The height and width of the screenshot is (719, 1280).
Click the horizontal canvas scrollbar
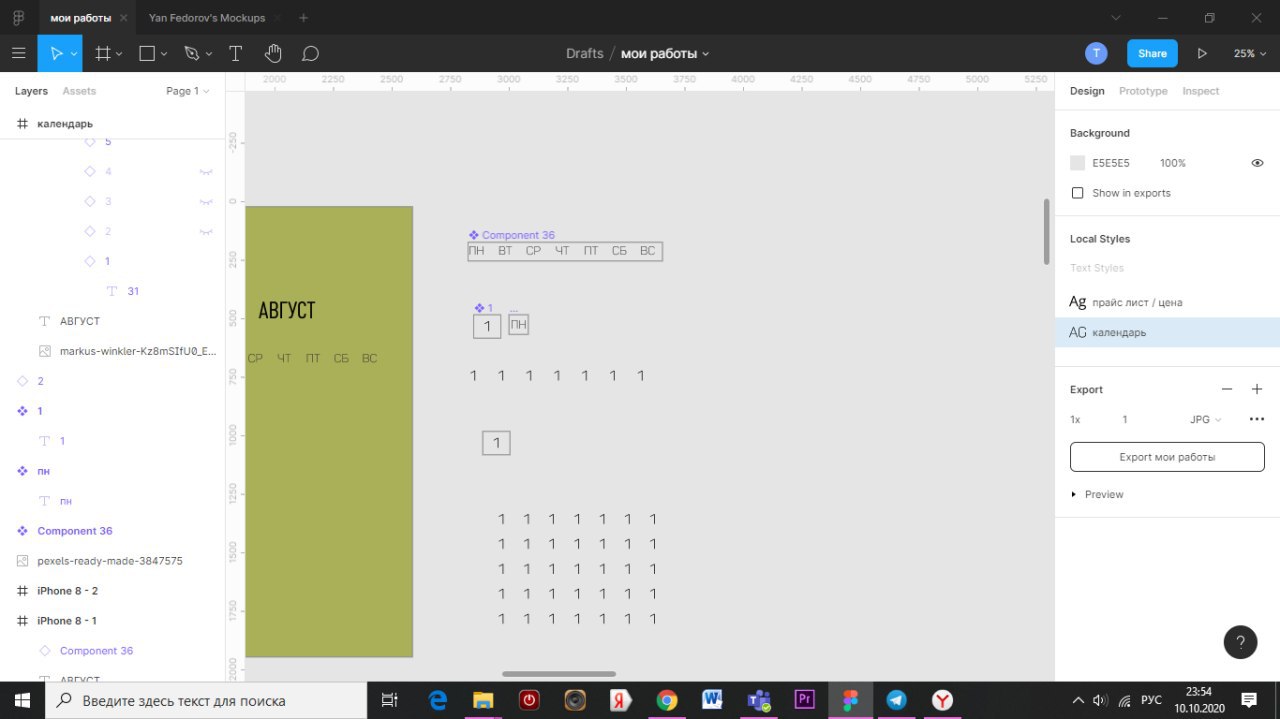559,674
